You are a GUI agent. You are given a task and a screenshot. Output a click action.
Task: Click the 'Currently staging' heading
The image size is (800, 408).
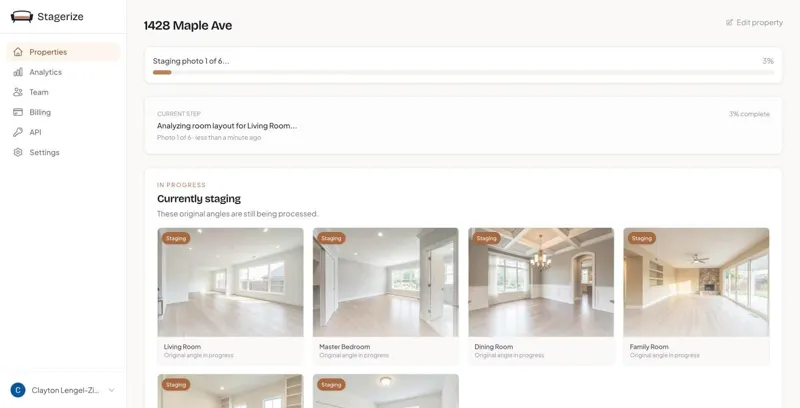pos(199,198)
